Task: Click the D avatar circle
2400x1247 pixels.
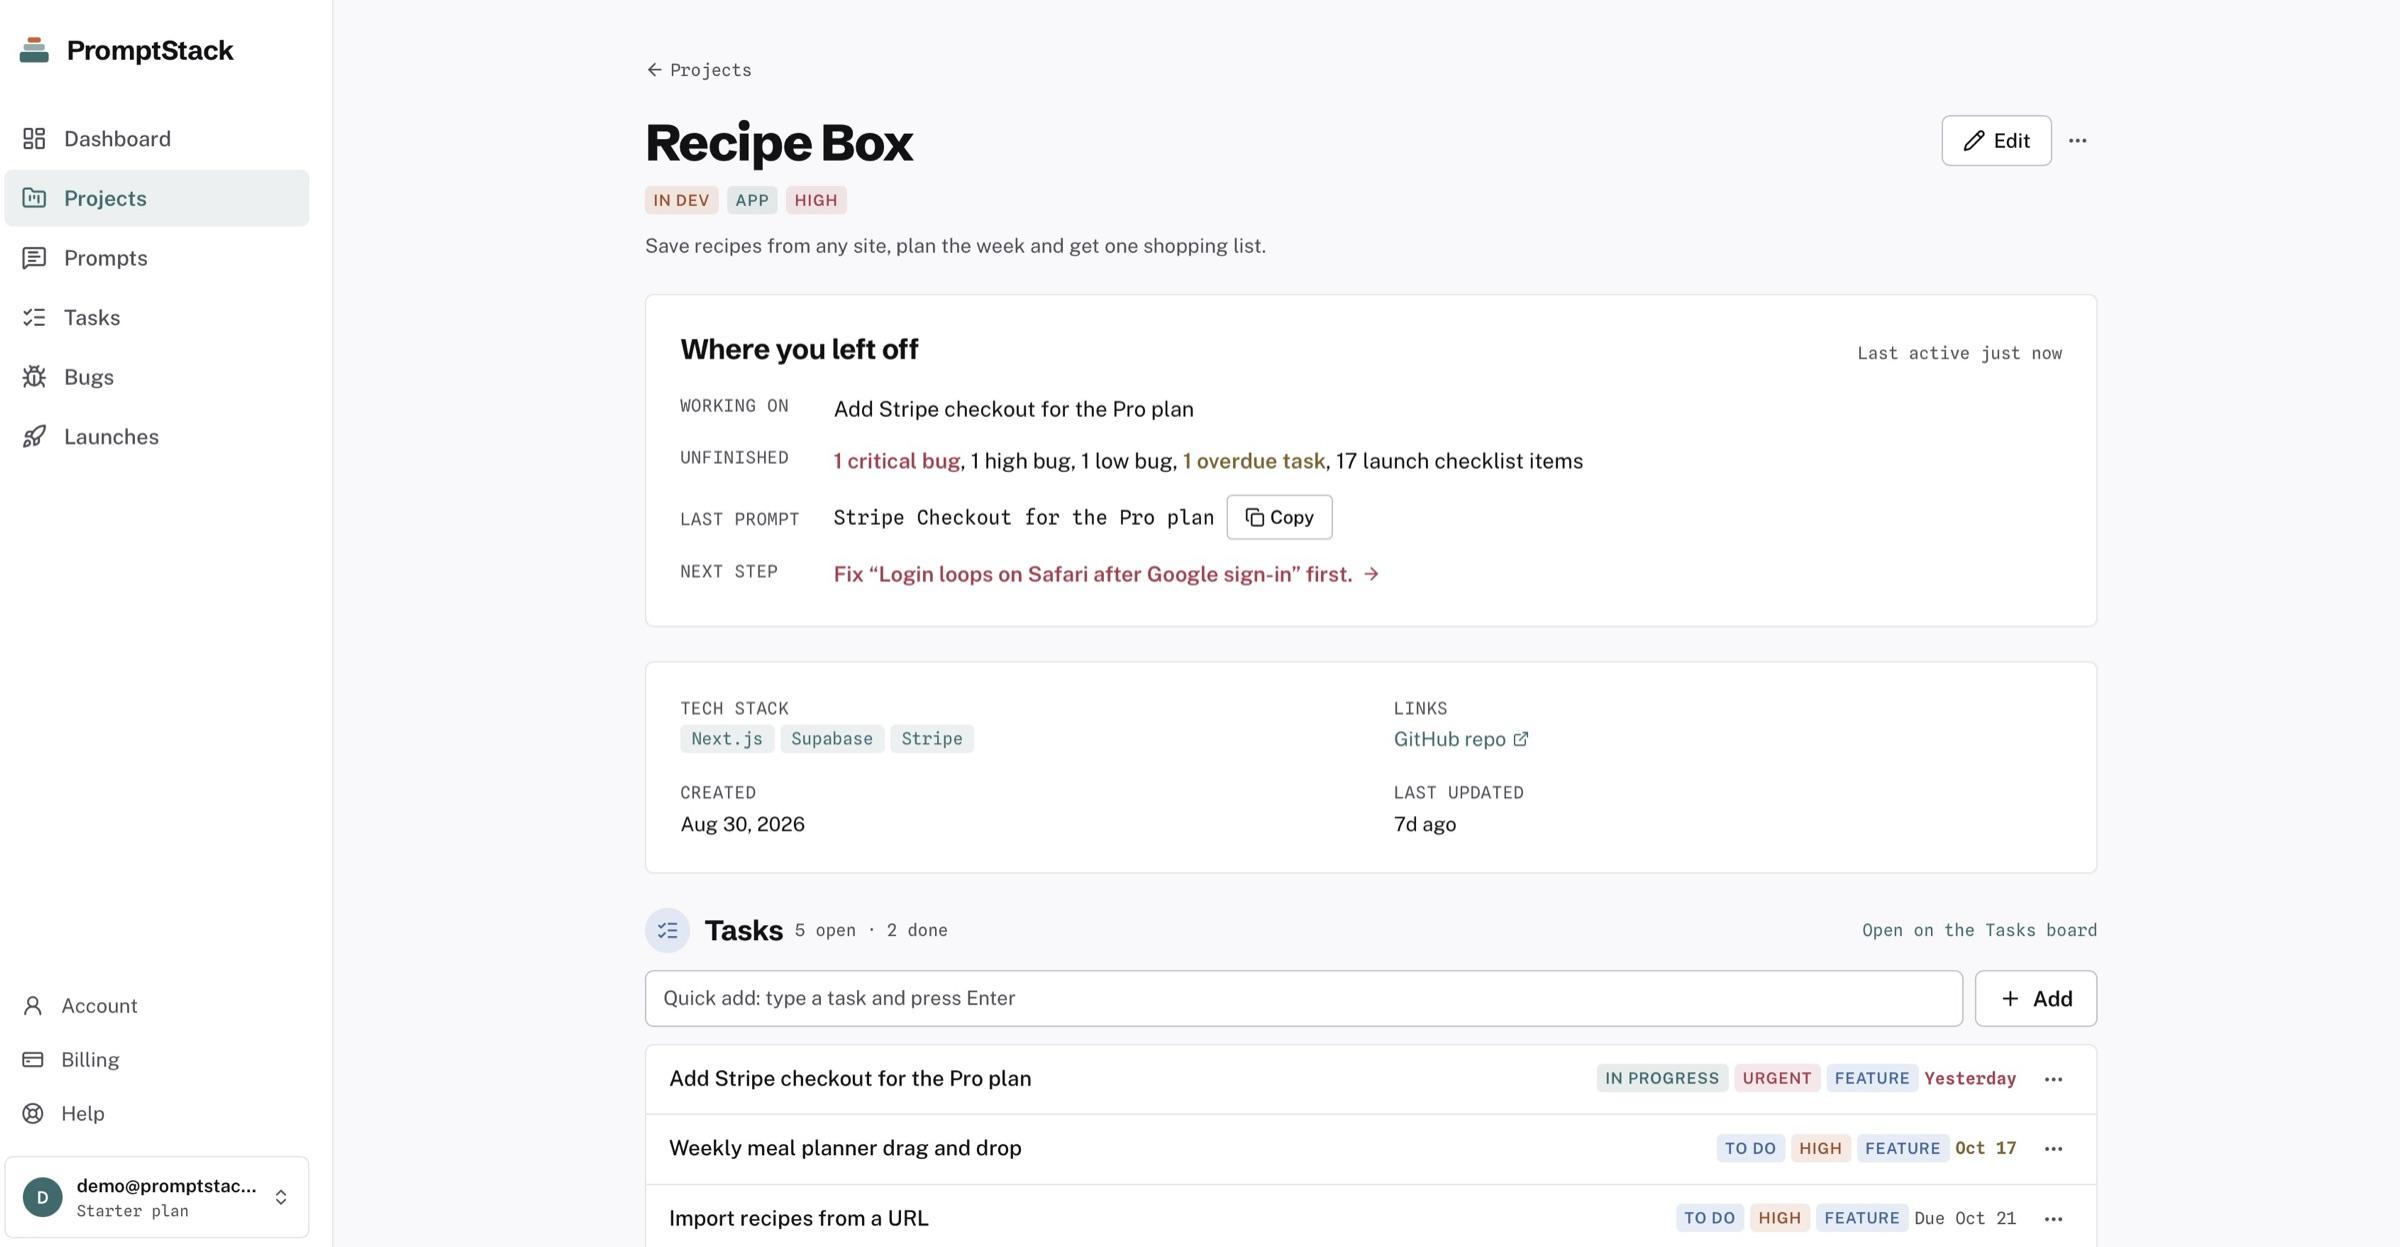Action: click(x=43, y=1197)
